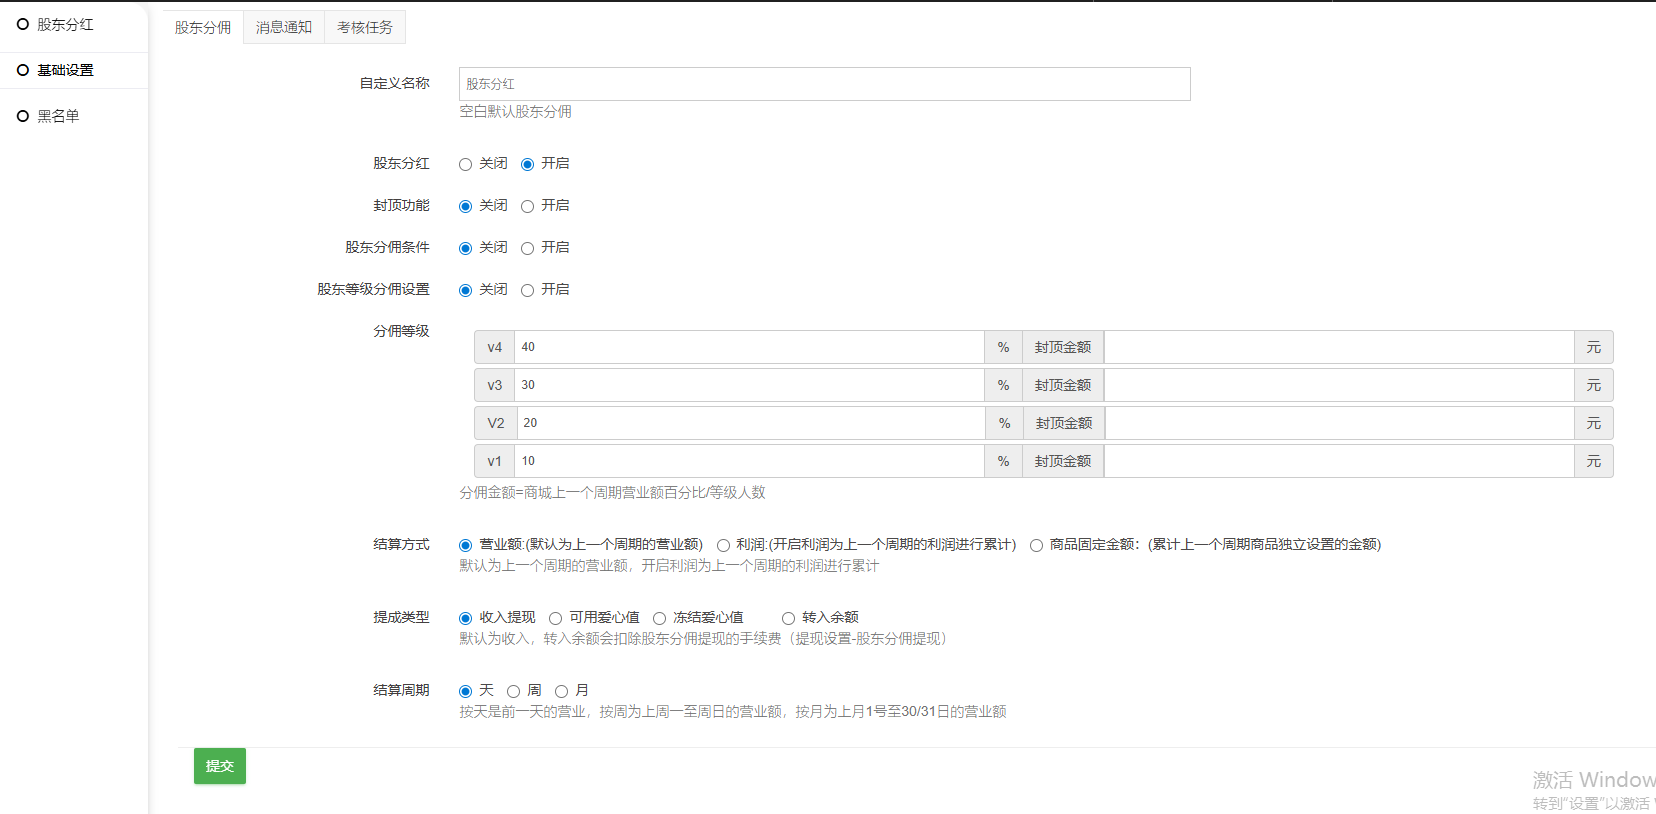Turn on 股东分佣条件 with 开启
The width and height of the screenshot is (1656, 814).
click(x=528, y=249)
